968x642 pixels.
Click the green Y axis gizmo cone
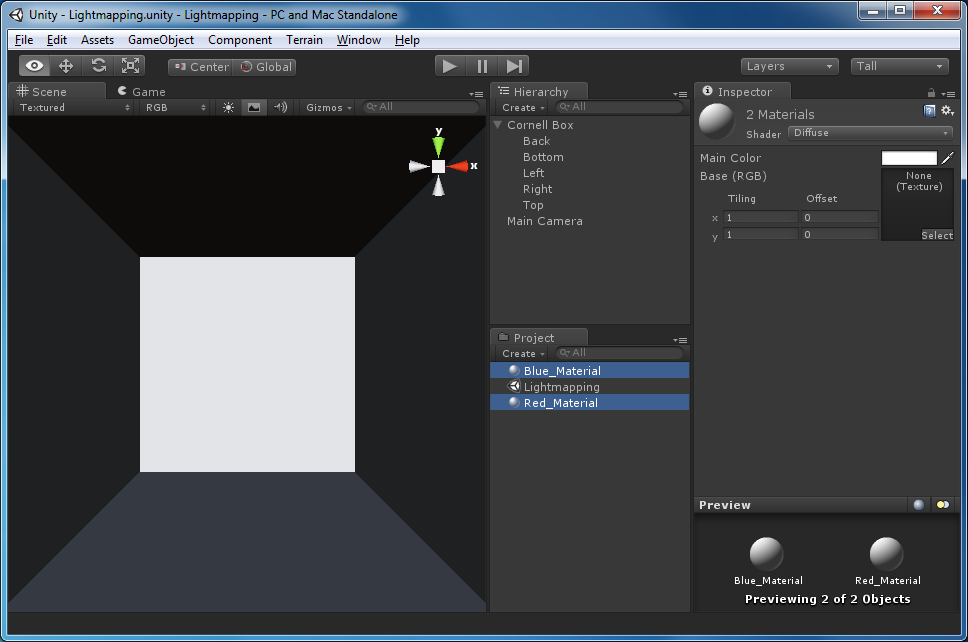pyautogui.click(x=438, y=147)
